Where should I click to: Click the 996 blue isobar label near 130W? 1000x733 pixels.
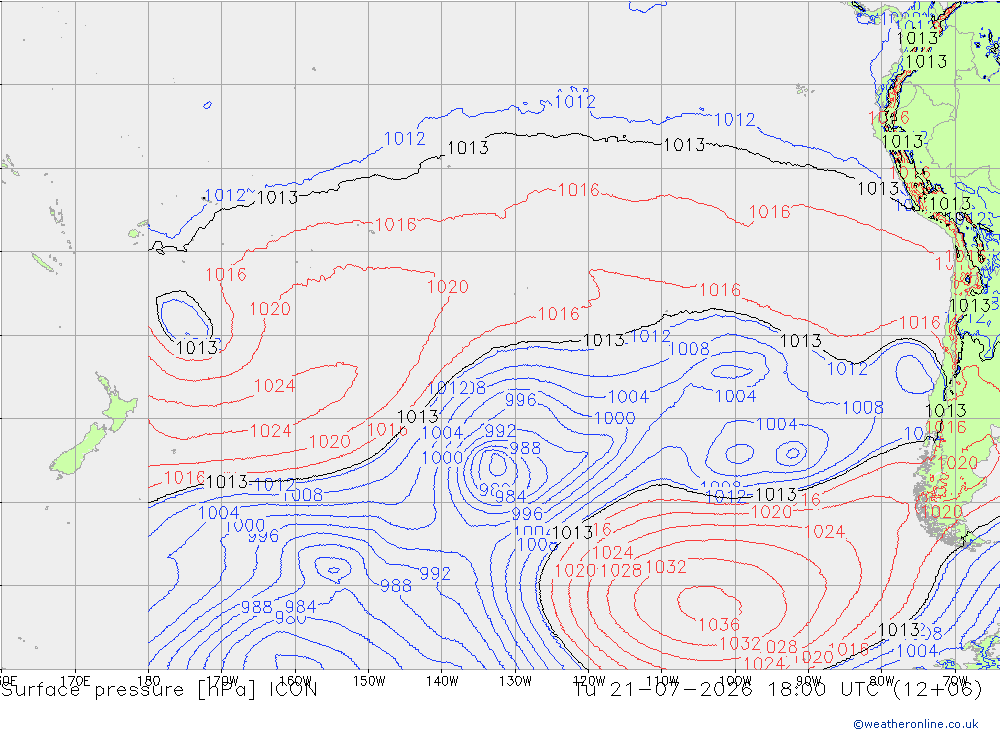click(x=521, y=400)
